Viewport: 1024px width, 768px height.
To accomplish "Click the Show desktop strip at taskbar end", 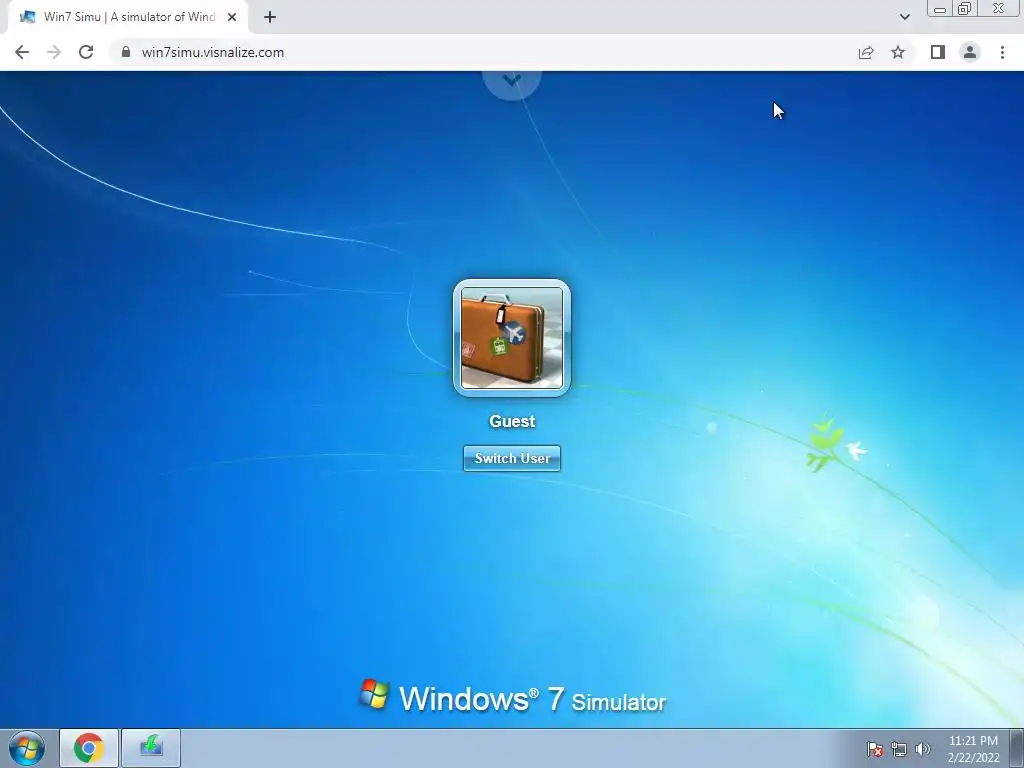I will [1017, 748].
